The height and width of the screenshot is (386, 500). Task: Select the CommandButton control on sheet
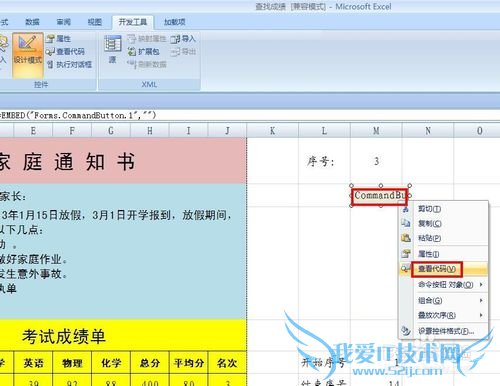[x=379, y=196]
